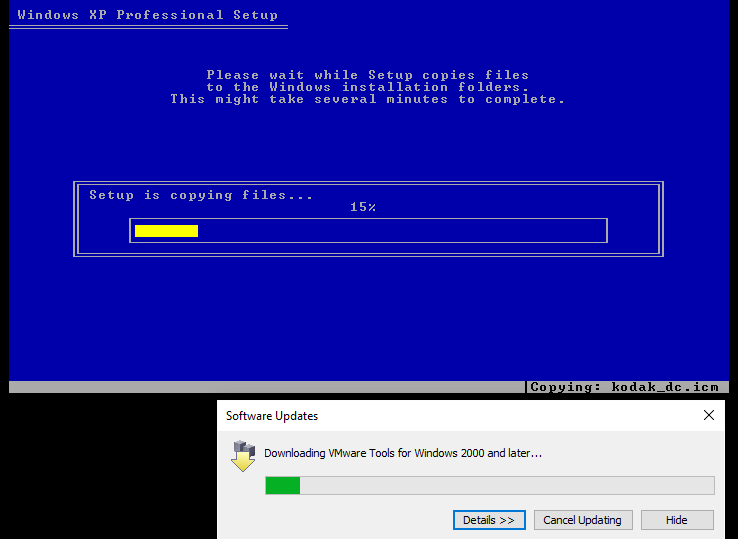Close the Software Updates dialog
This screenshot has height=539, width=738.
[x=708, y=415]
